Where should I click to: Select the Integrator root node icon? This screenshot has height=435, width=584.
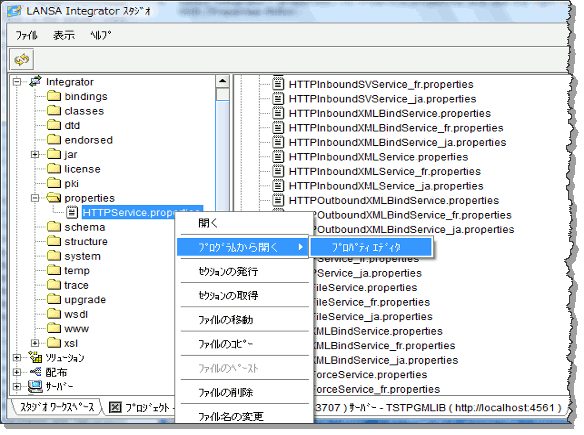point(35,81)
